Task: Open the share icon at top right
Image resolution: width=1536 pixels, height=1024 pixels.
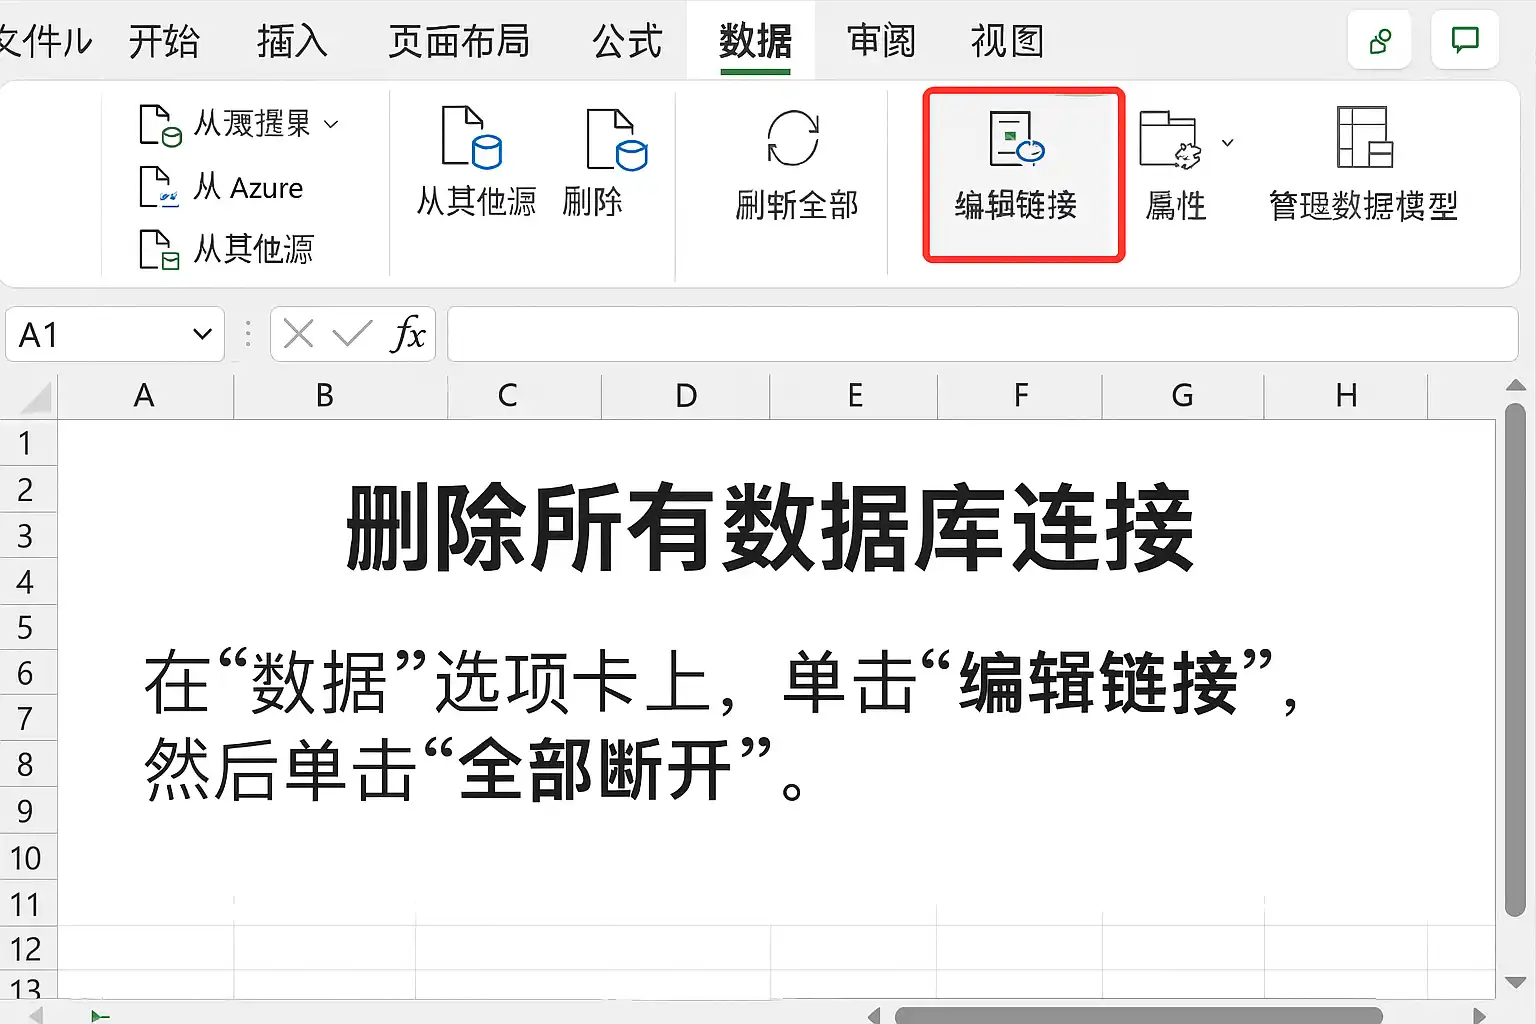Action: [x=1380, y=41]
